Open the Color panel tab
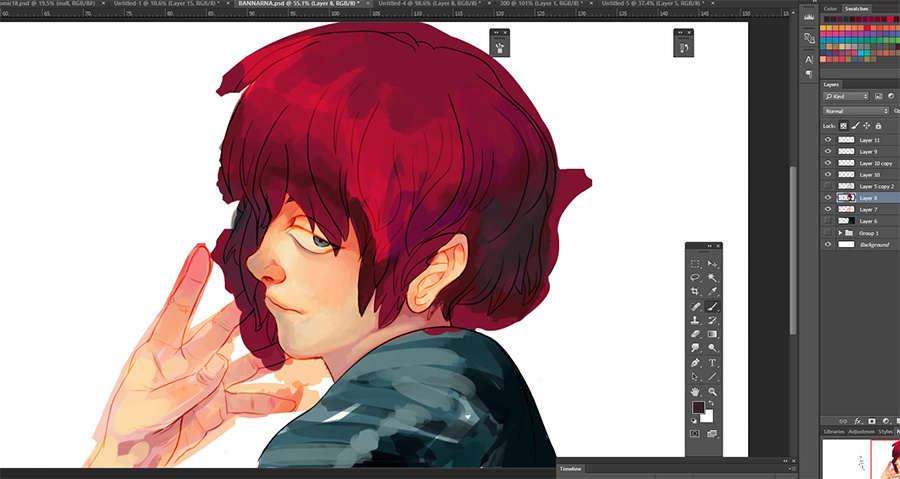900x479 pixels. pos(830,9)
